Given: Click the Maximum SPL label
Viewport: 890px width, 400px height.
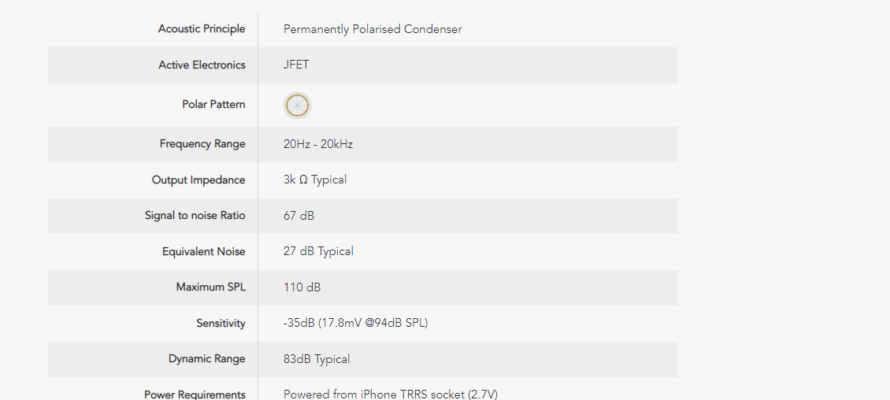Looking at the screenshot, I should [x=211, y=287].
